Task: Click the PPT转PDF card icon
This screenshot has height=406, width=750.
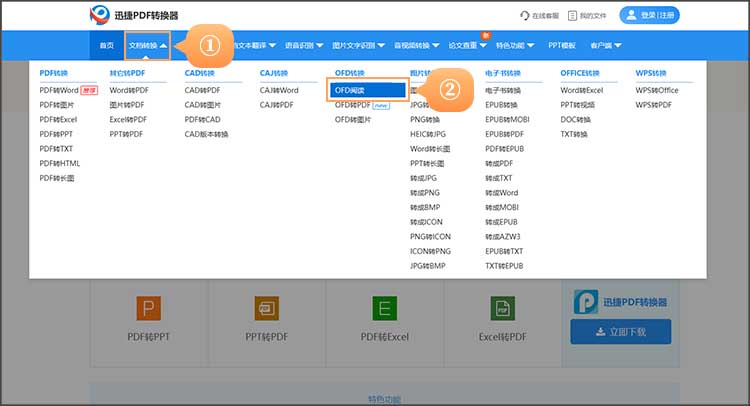Action: coord(266,308)
